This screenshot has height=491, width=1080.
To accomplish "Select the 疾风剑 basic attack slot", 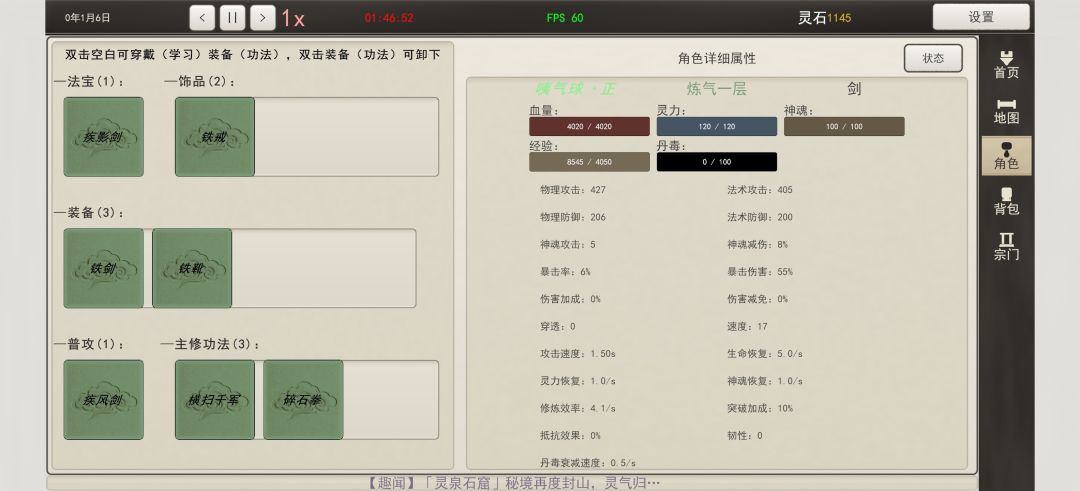I will [x=103, y=399].
